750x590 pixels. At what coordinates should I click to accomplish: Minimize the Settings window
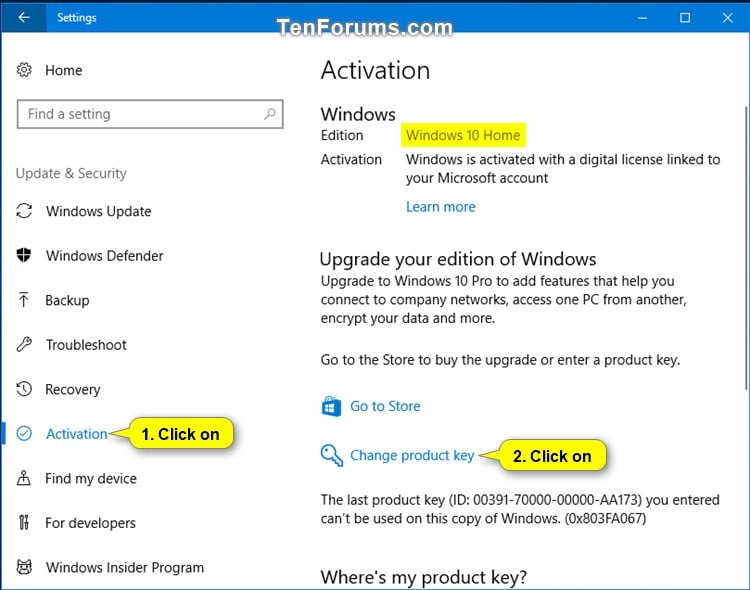(642, 18)
